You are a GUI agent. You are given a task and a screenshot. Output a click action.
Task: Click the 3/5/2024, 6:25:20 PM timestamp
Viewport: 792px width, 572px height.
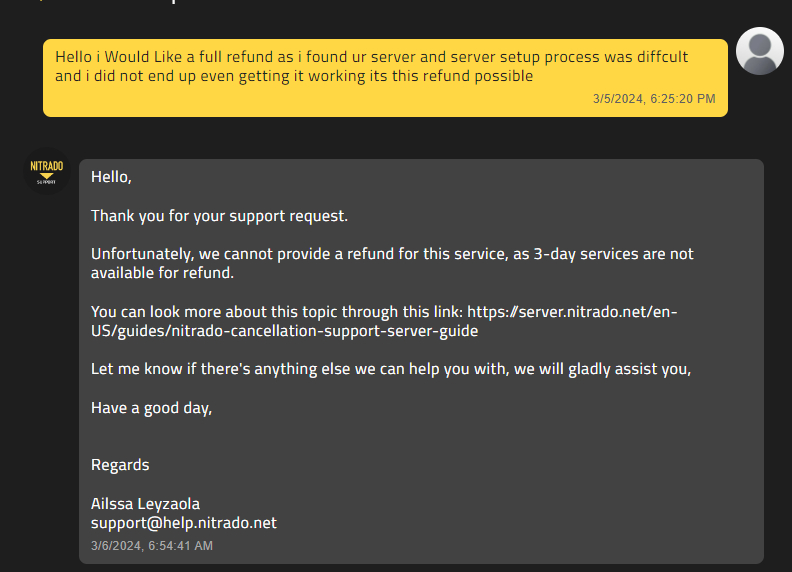tap(653, 99)
